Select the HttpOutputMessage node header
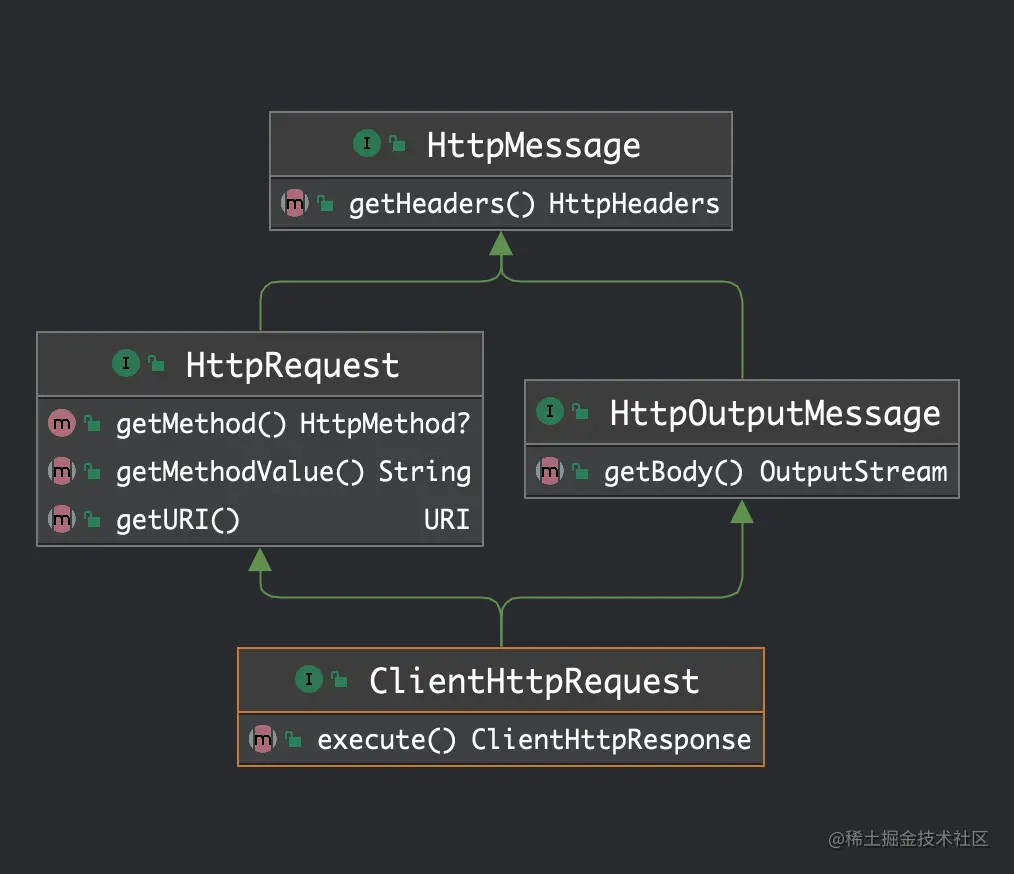Image resolution: width=1014 pixels, height=874 pixels. pyautogui.click(x=775, y=412)
